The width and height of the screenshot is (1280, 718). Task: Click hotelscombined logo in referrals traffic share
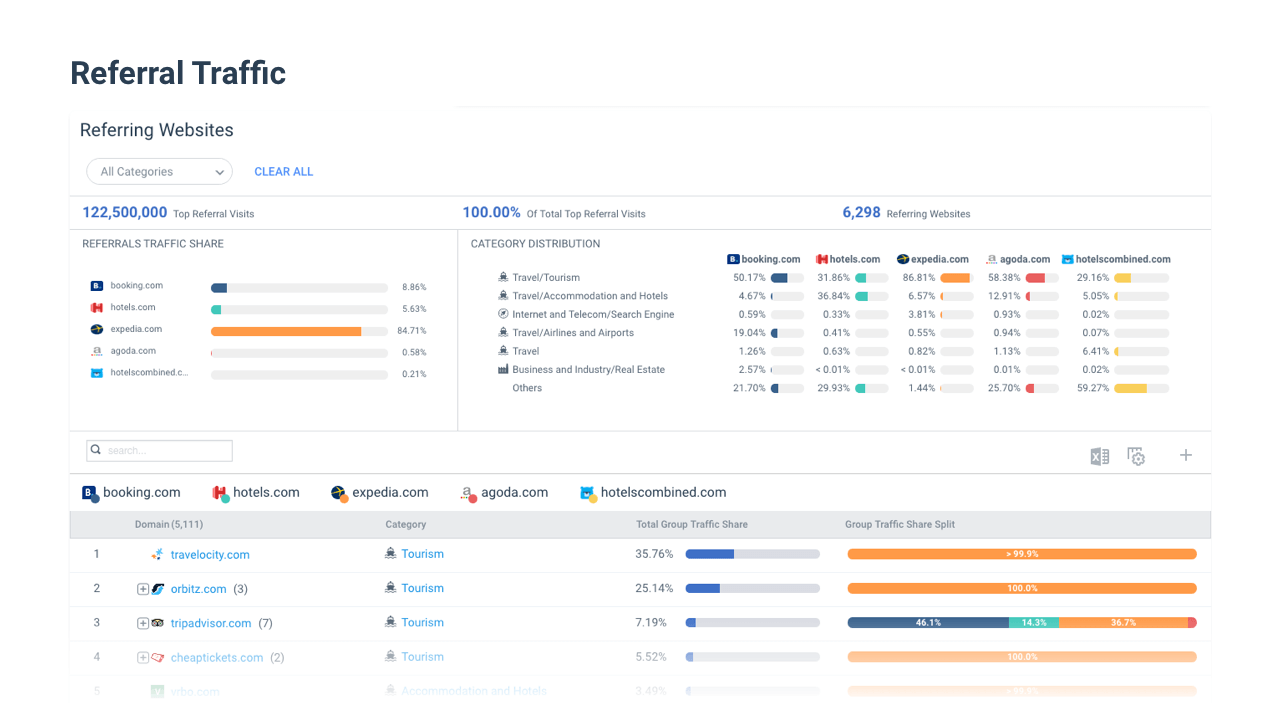pyautogui.click(x=97, y=373)
